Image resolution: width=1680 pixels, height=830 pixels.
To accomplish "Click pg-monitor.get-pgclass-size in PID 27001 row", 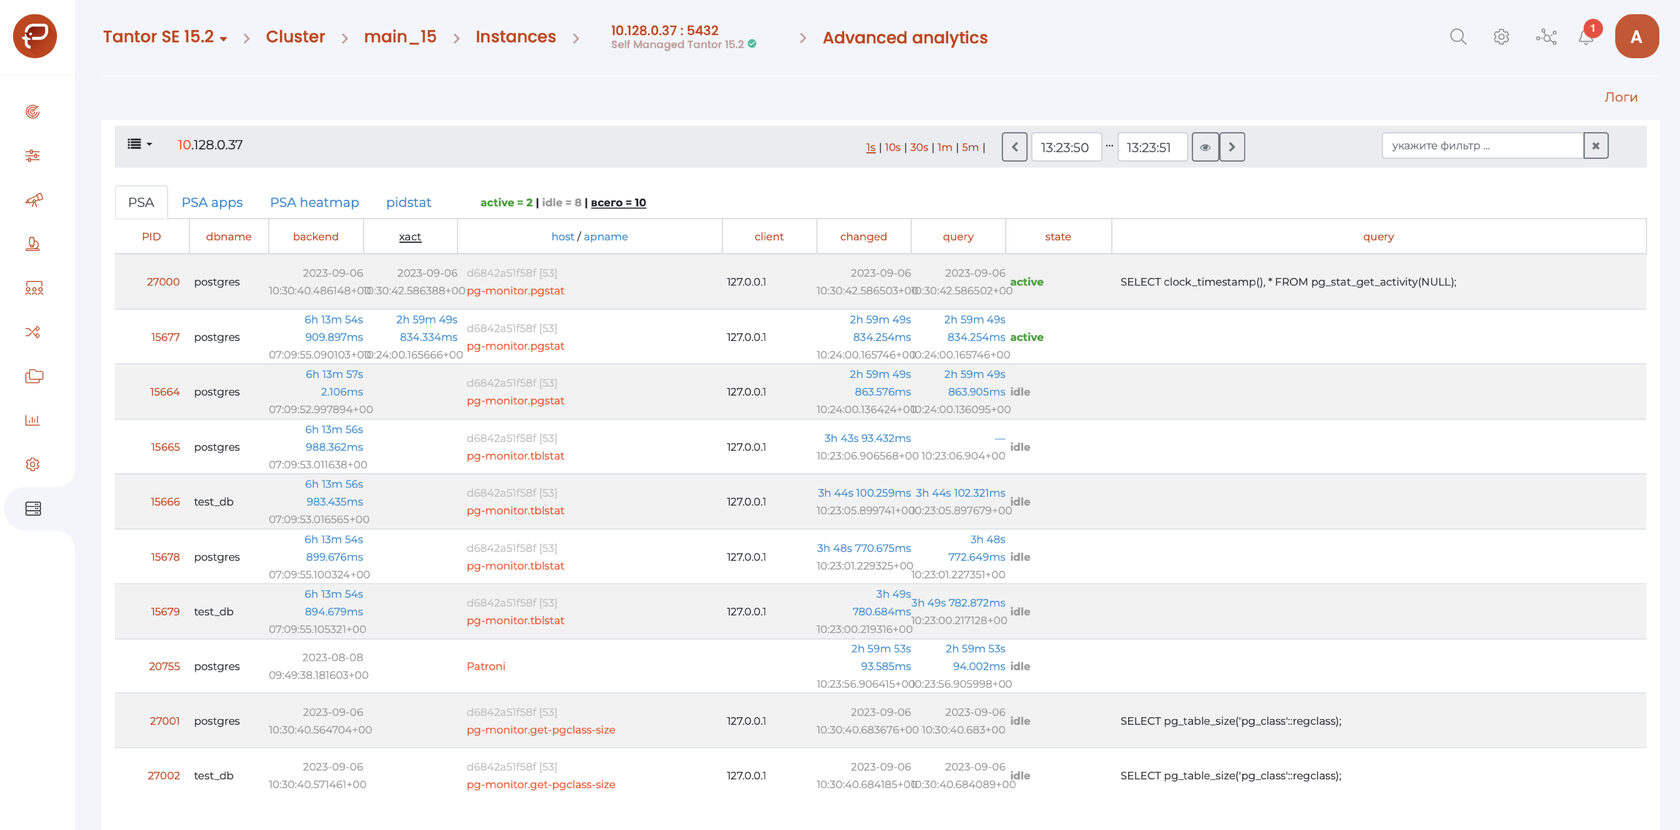I will [x=541, y=730].
